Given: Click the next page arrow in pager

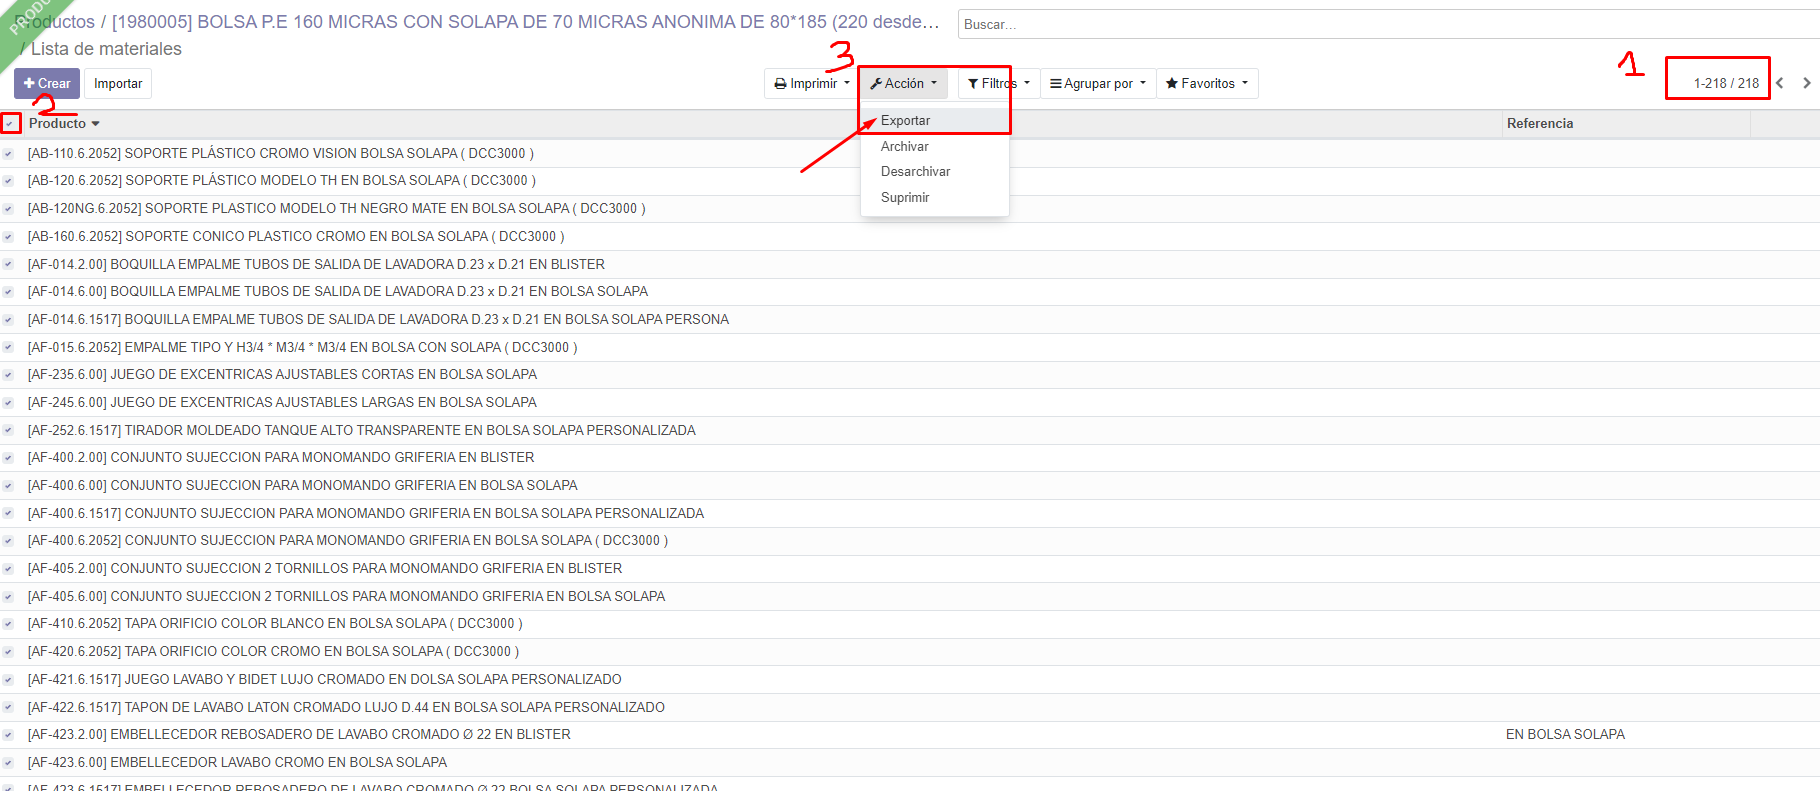Looking at the screenshot, I should [1806, 83].
